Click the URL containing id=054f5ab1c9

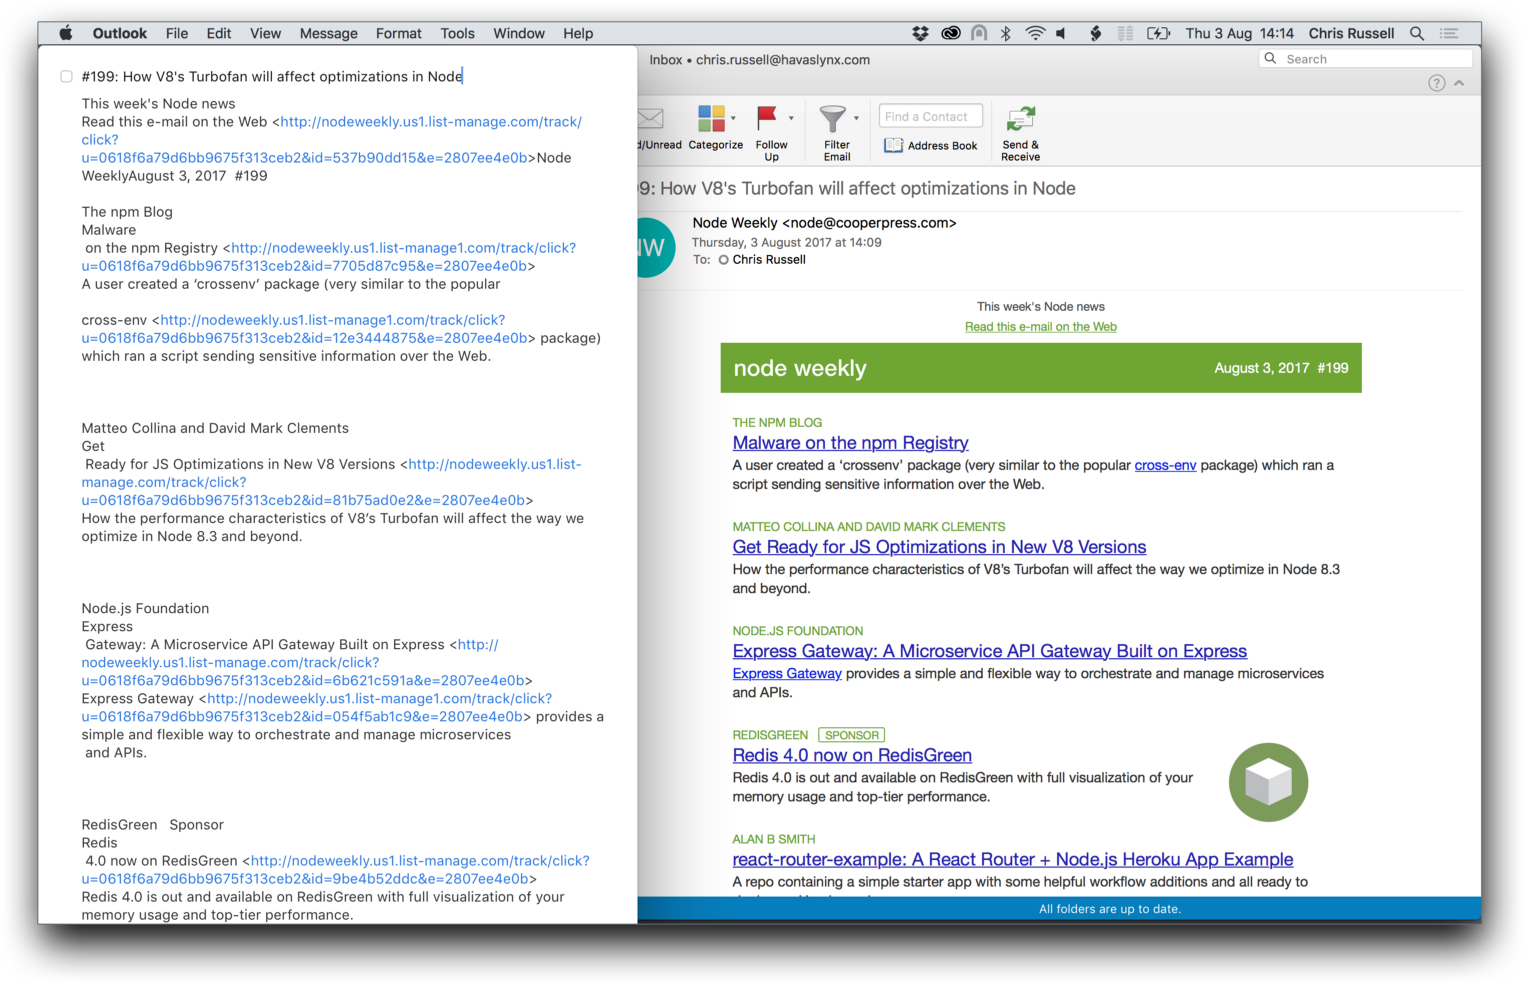316,707
